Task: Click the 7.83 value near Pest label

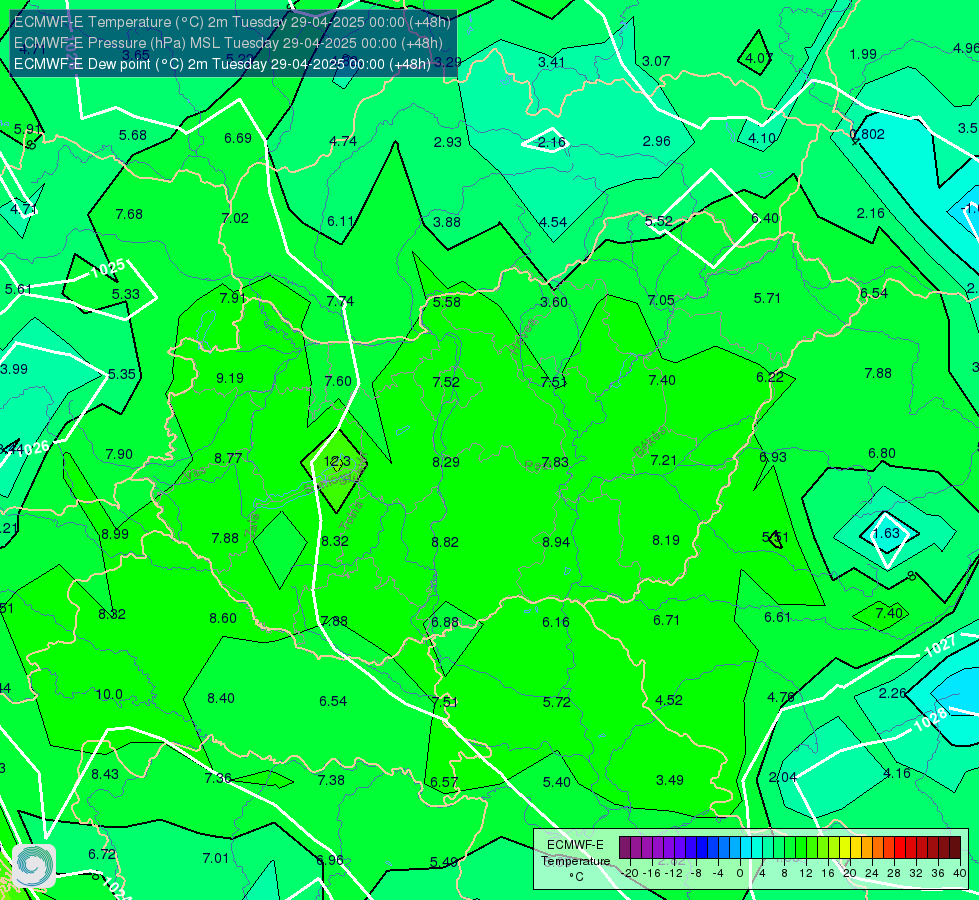Action: click(x=555, y=462)
